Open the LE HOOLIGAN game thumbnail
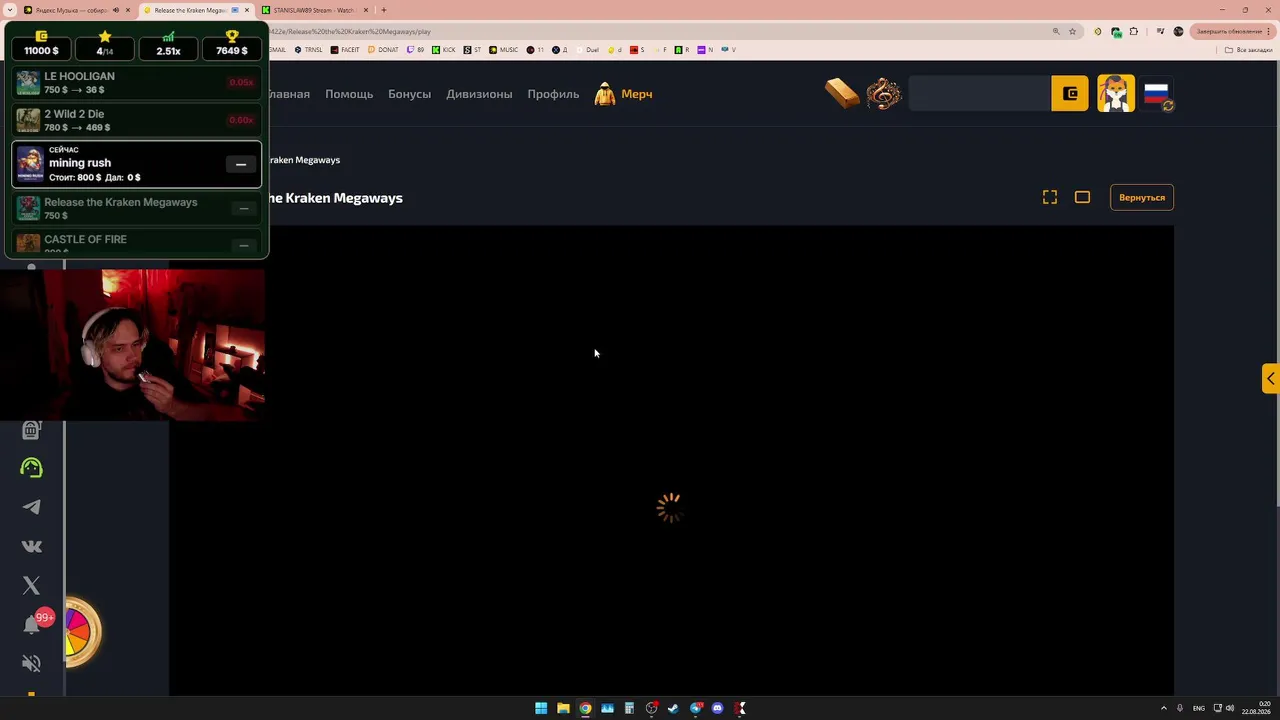The image size is (1280, 720). 28,83
